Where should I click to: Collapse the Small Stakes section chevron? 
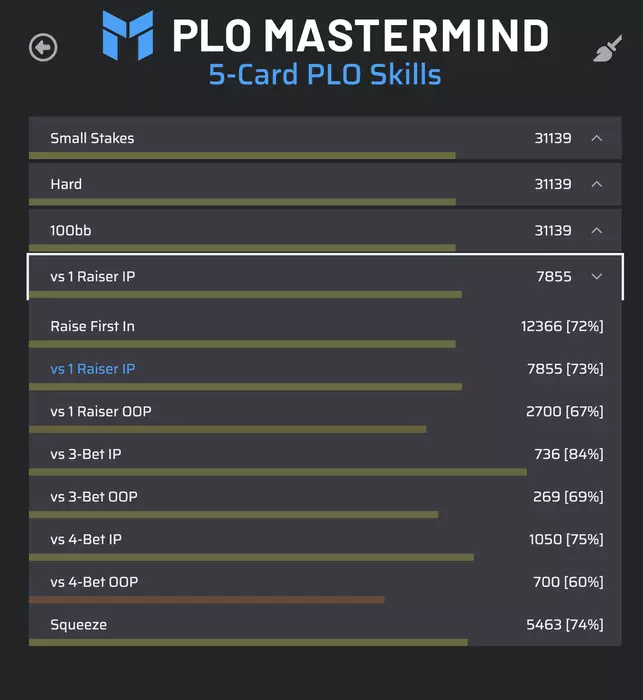(x=597, y=138)
